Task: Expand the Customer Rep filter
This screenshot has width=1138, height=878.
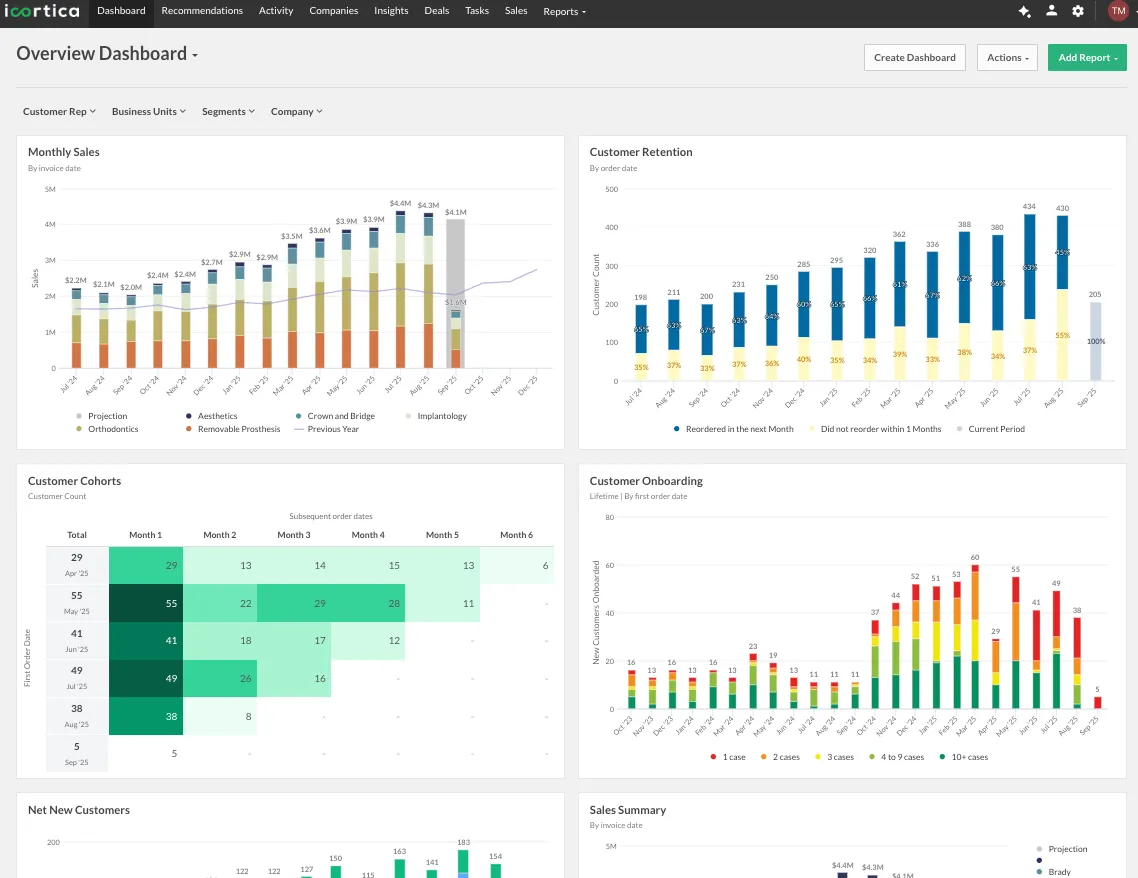Action: (x=60, y=112)
